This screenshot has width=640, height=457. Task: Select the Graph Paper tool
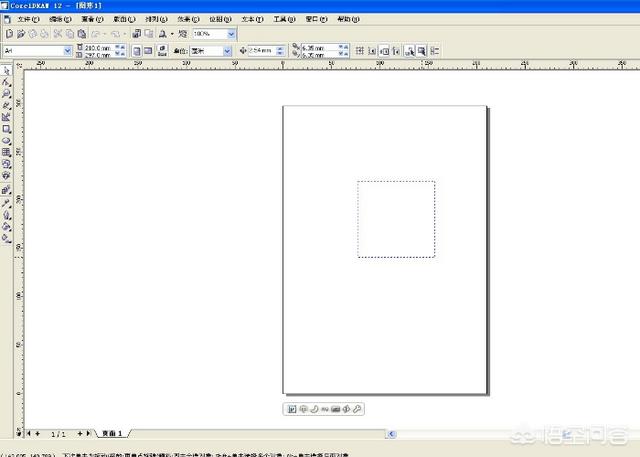6,152
